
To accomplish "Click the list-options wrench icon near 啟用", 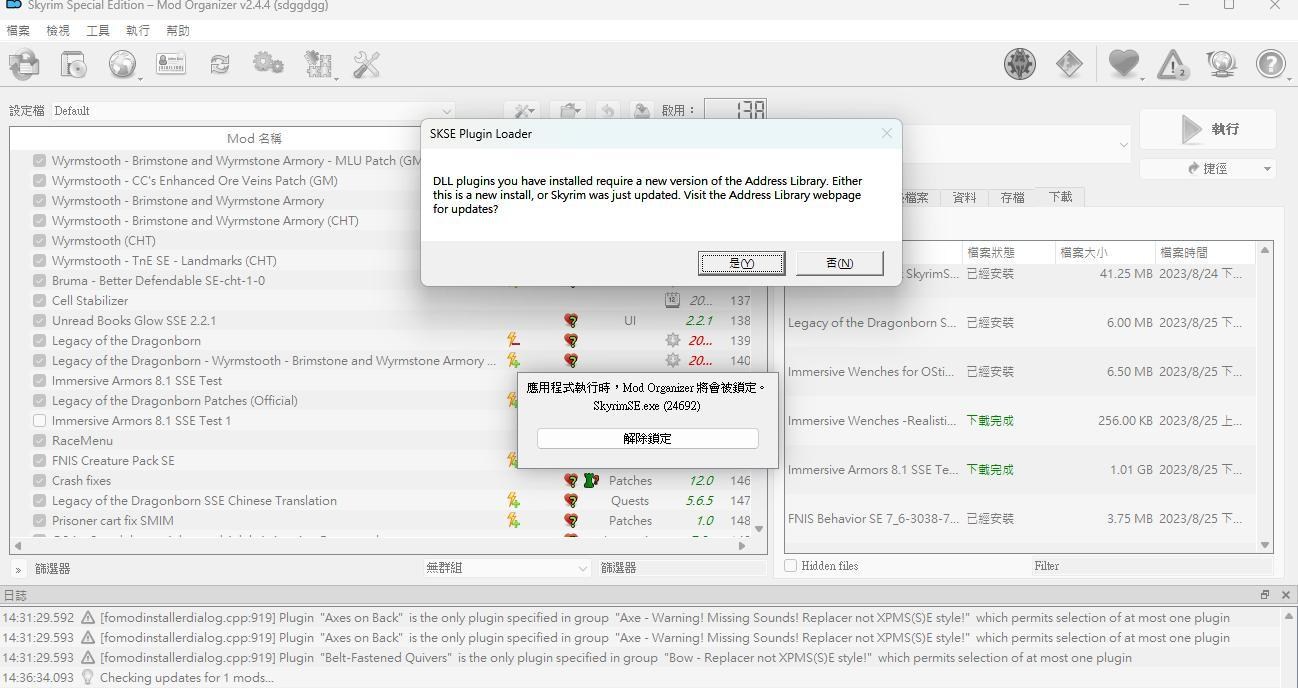I will (522, 111).
